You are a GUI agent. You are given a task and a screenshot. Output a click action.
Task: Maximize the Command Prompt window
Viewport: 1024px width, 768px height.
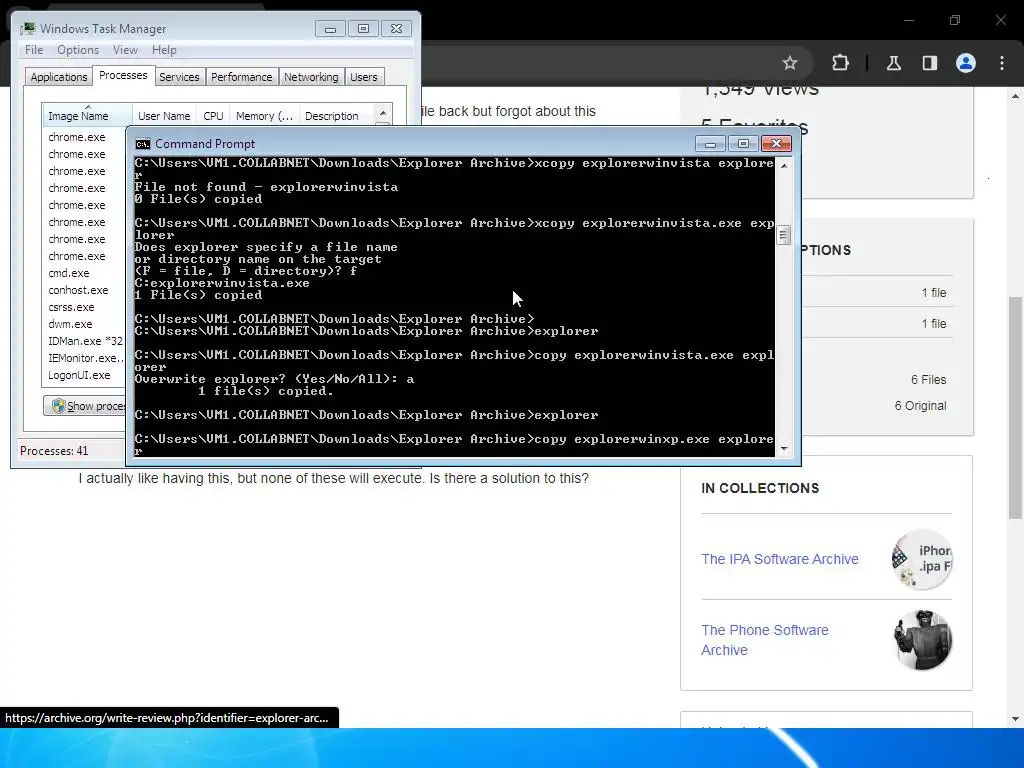click(743, 144)
